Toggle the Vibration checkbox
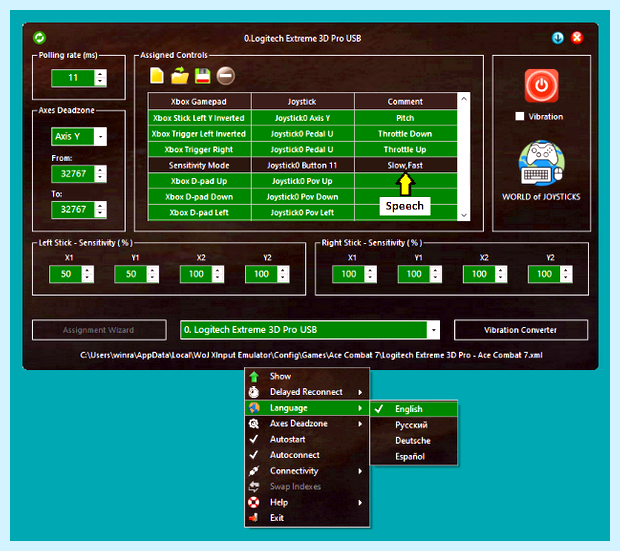Viewport: 620px width, 551px height. coord(520,116)
